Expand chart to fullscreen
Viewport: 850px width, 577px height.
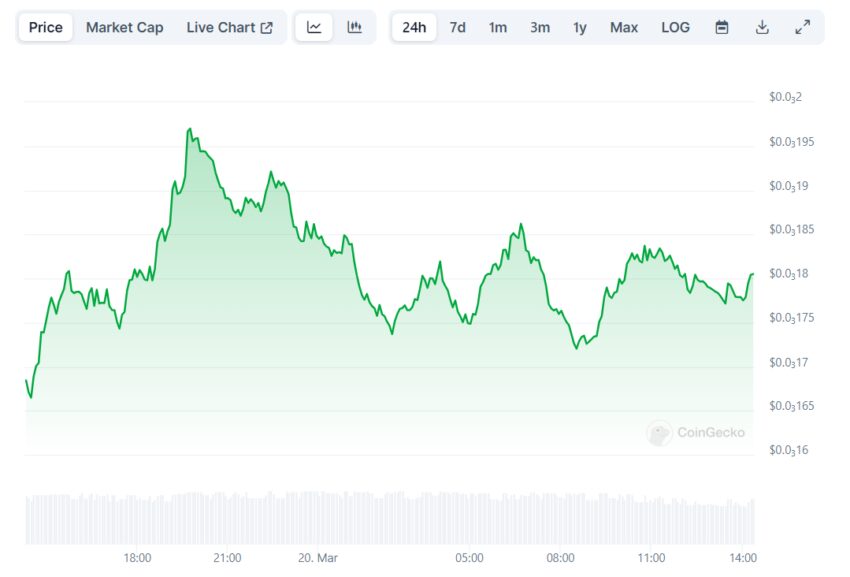(802, 27)
